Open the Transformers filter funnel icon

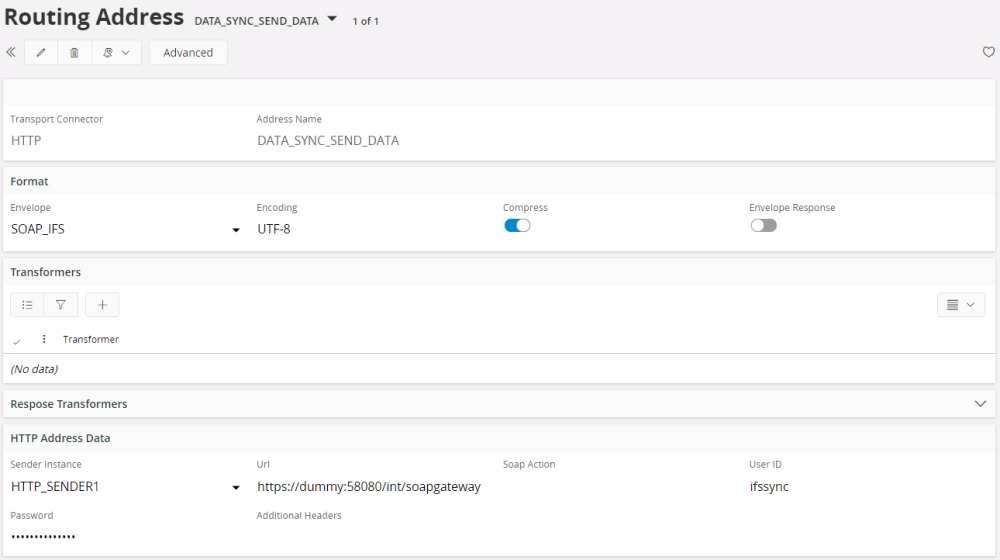coord(60,305)
